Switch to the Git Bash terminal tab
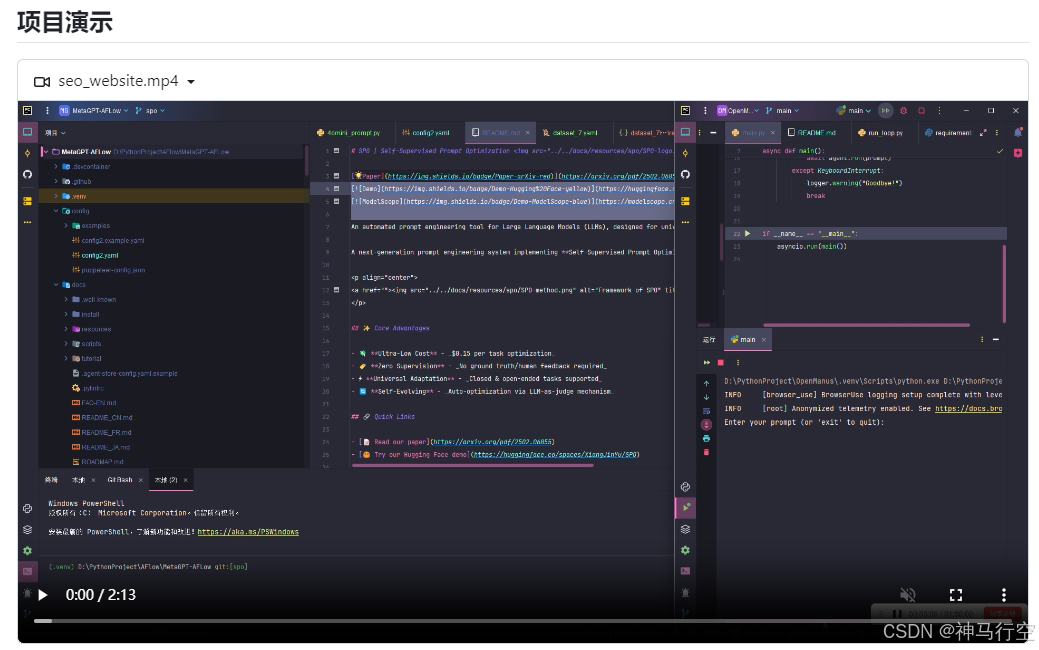The image size is (1039, 650). 120,480
